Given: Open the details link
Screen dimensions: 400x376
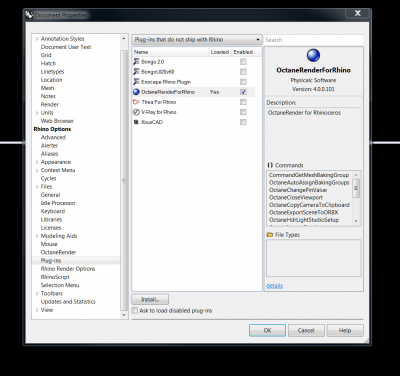Looking at the screenshot, I should pyautogui.click(x=275, y=286).
